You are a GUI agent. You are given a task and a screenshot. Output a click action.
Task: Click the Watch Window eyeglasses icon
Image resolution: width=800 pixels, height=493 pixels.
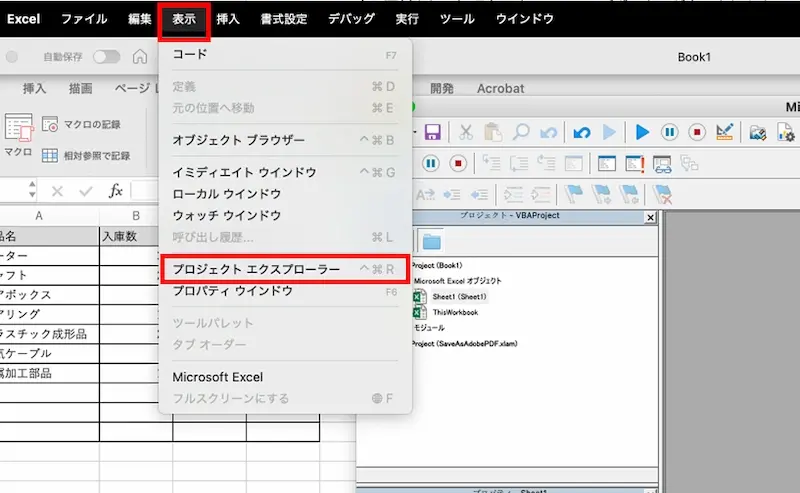[x=662, y=164]
